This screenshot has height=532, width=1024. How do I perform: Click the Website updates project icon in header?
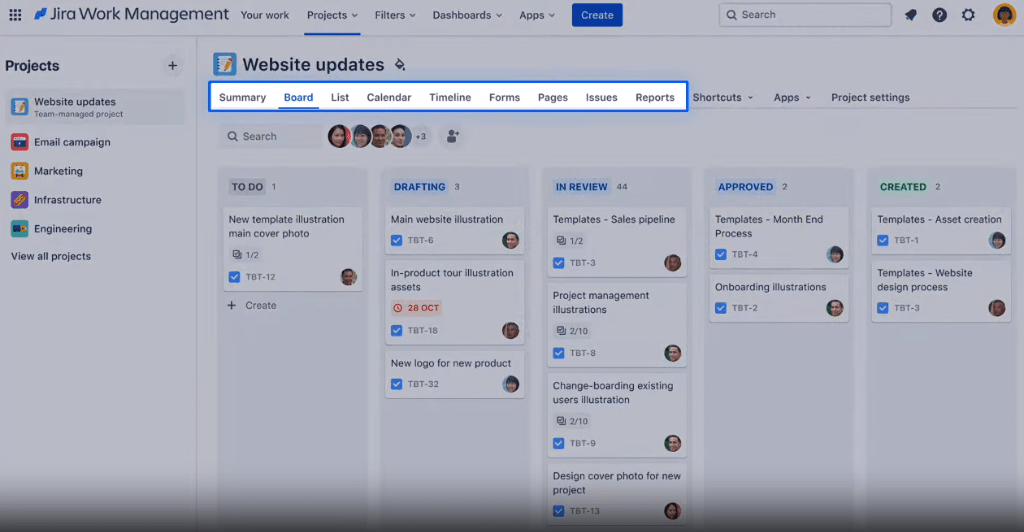[x=225, y=64]
